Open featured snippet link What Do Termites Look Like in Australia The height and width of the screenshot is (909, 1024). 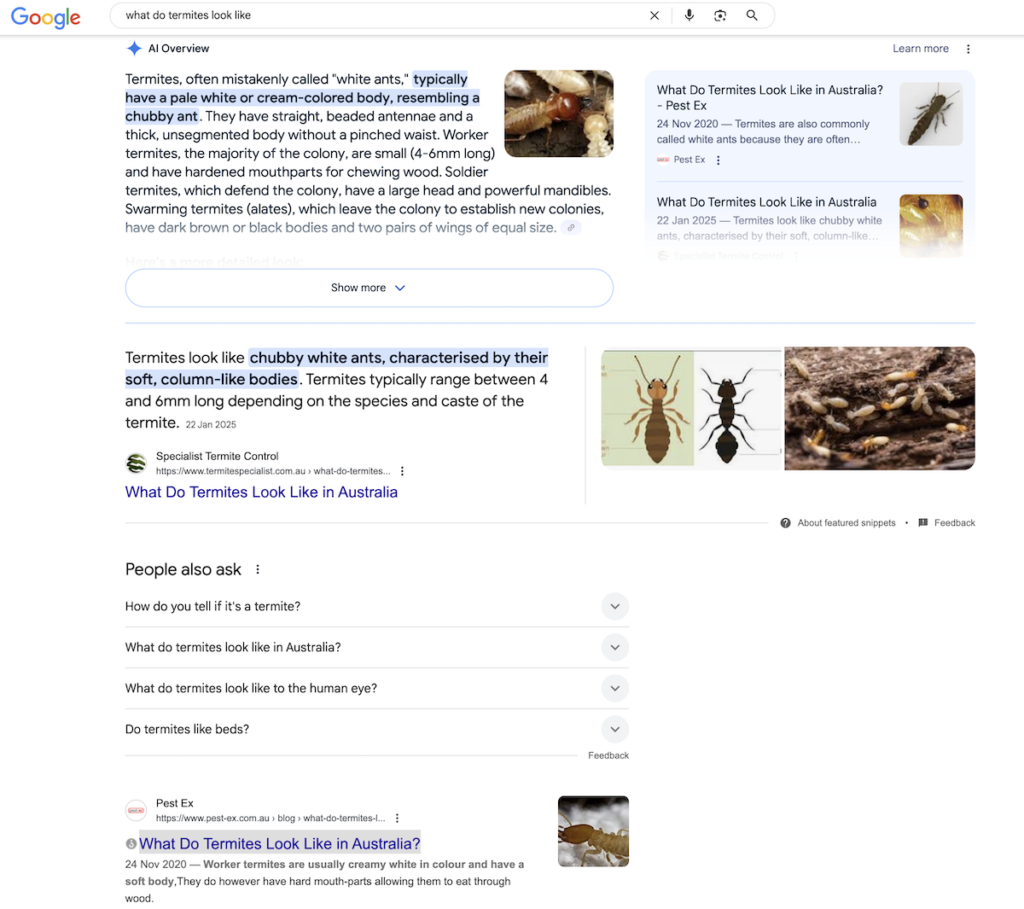tap(261, 492)
